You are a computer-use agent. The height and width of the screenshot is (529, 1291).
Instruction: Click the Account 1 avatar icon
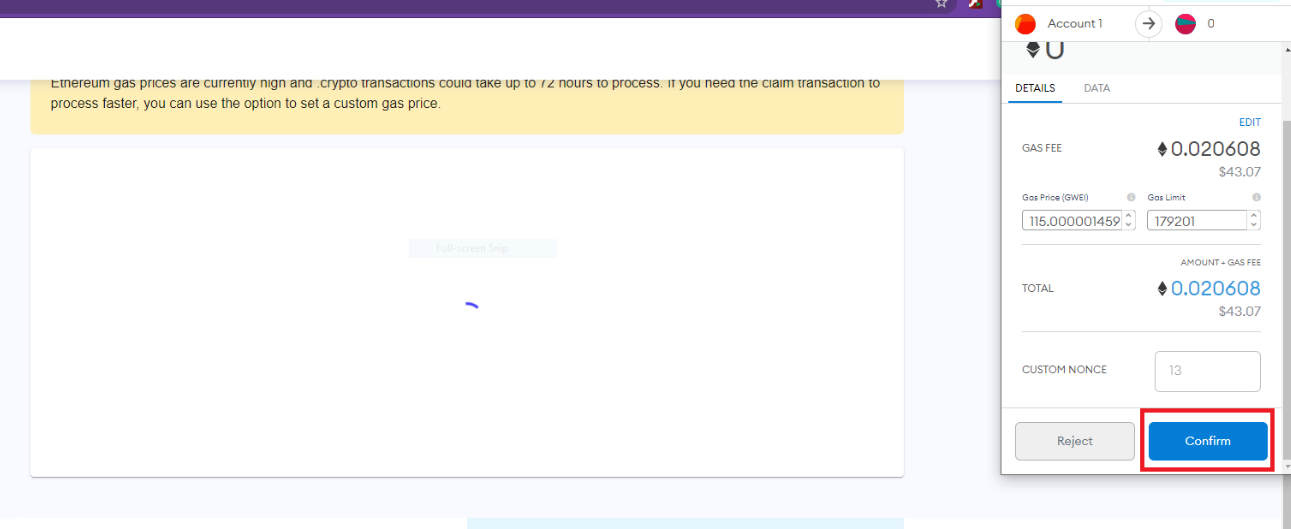[1025, 23]
